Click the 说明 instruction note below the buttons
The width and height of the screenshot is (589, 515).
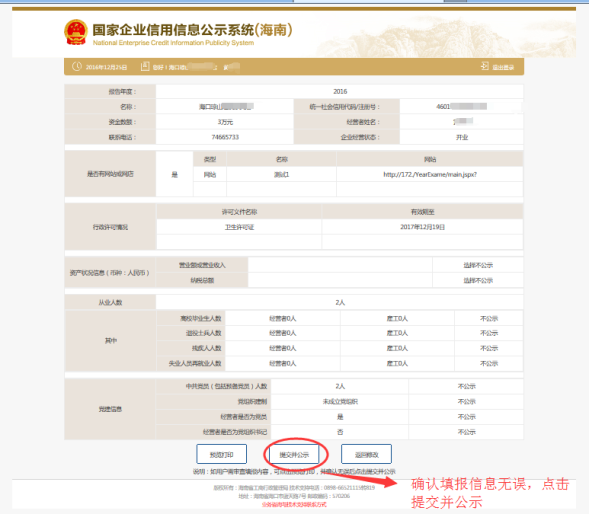pos(294,471)
